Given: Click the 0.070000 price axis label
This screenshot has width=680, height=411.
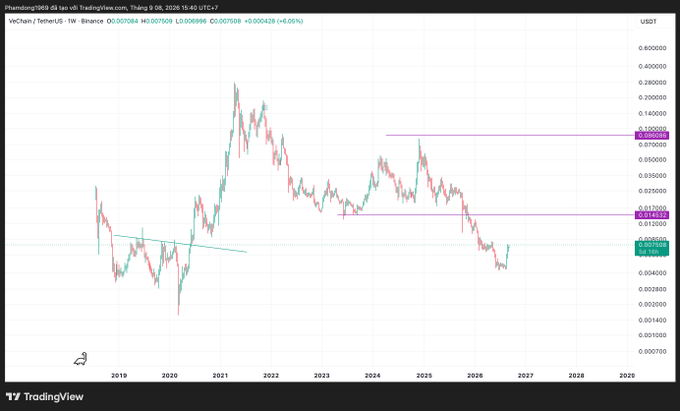Looking at the screenshot, I should click(x=652, y=144).
